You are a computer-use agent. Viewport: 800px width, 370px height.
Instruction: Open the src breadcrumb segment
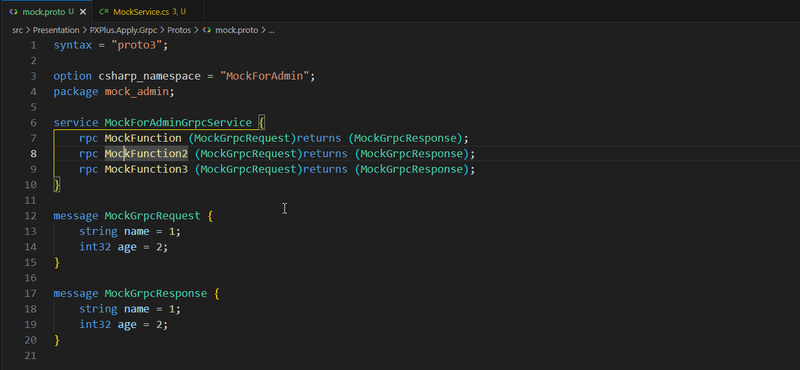(17, 30)
